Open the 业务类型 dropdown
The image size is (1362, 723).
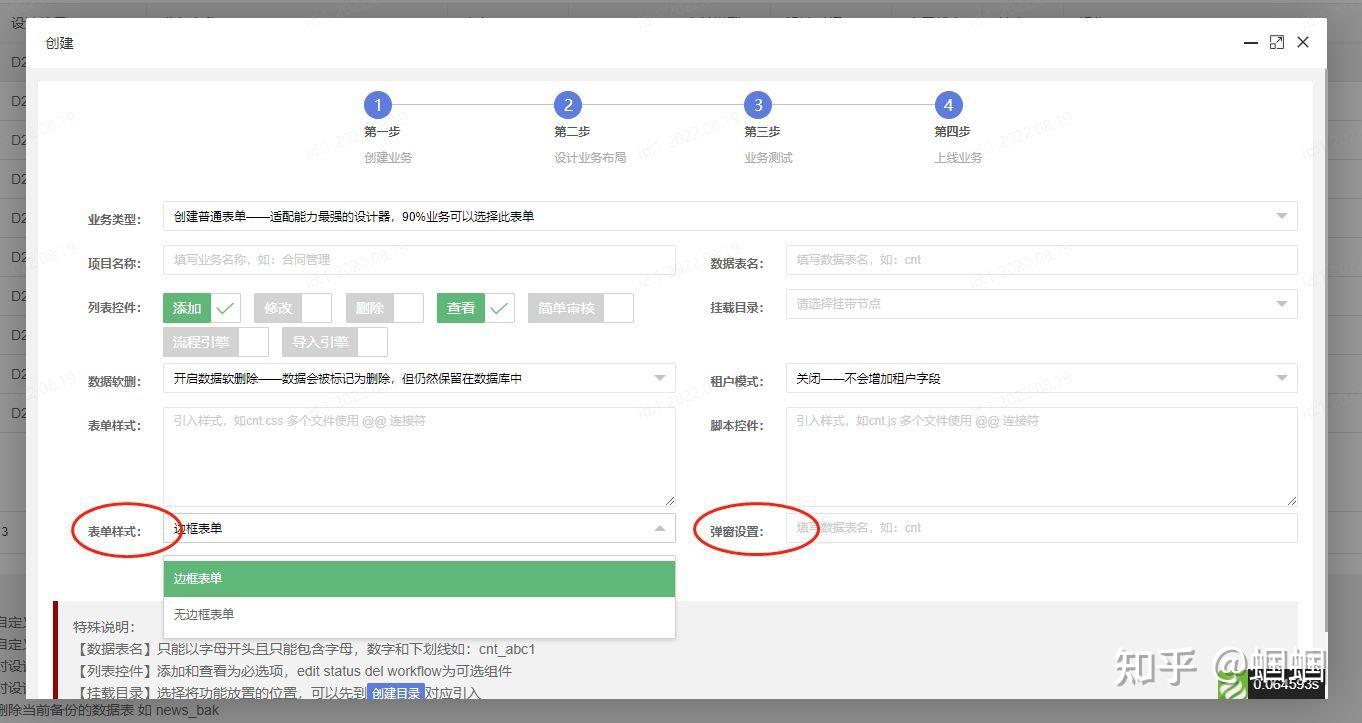click(1281, 215)
